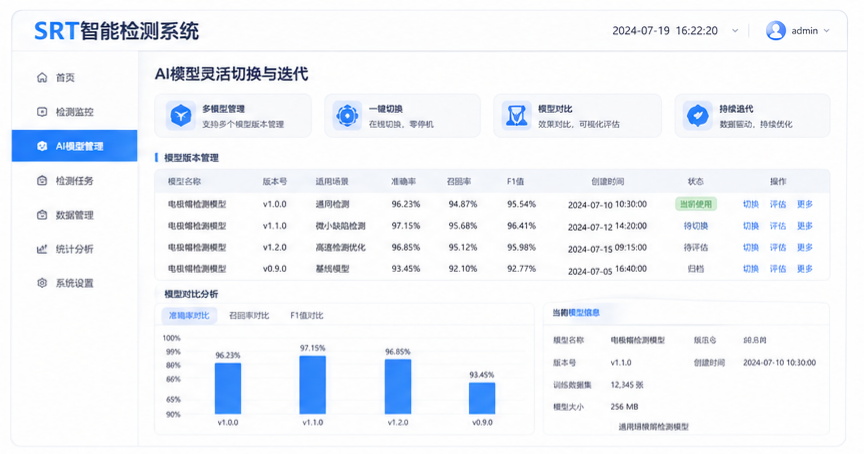Click the 准确率 column header

[403, 182]
